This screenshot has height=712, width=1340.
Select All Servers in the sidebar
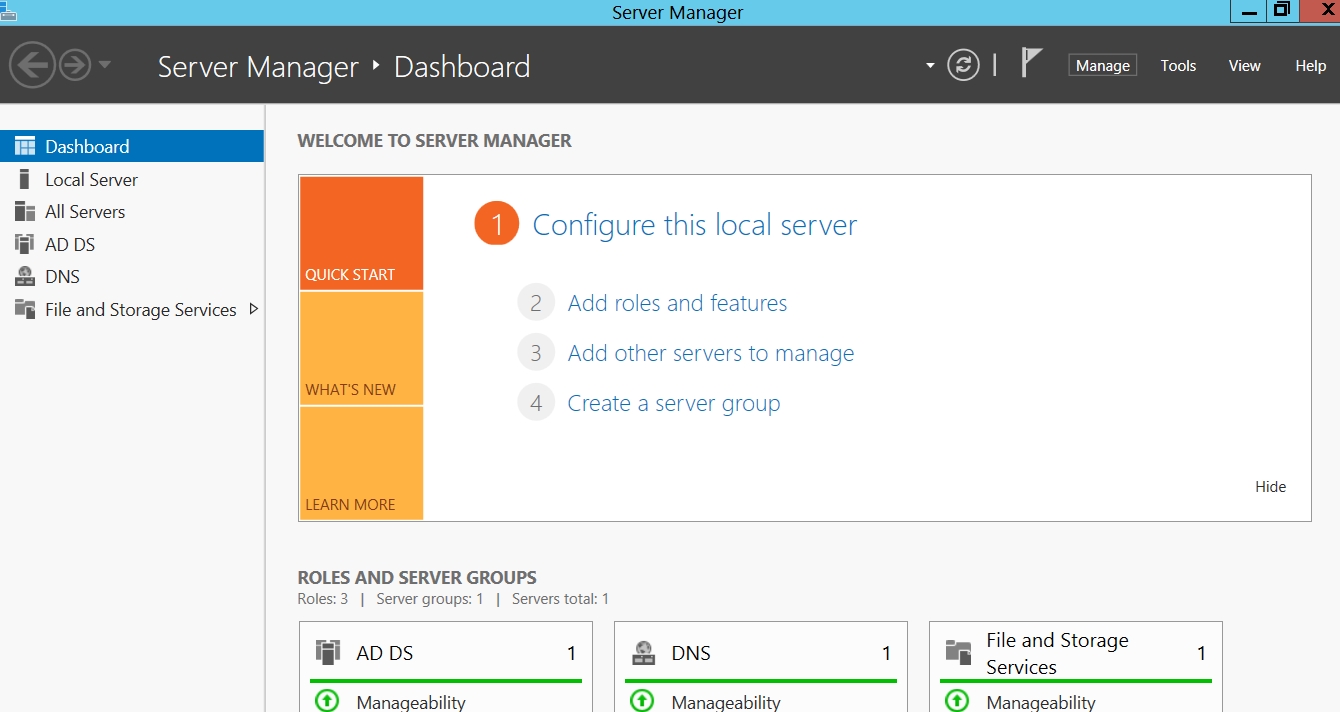85,212
